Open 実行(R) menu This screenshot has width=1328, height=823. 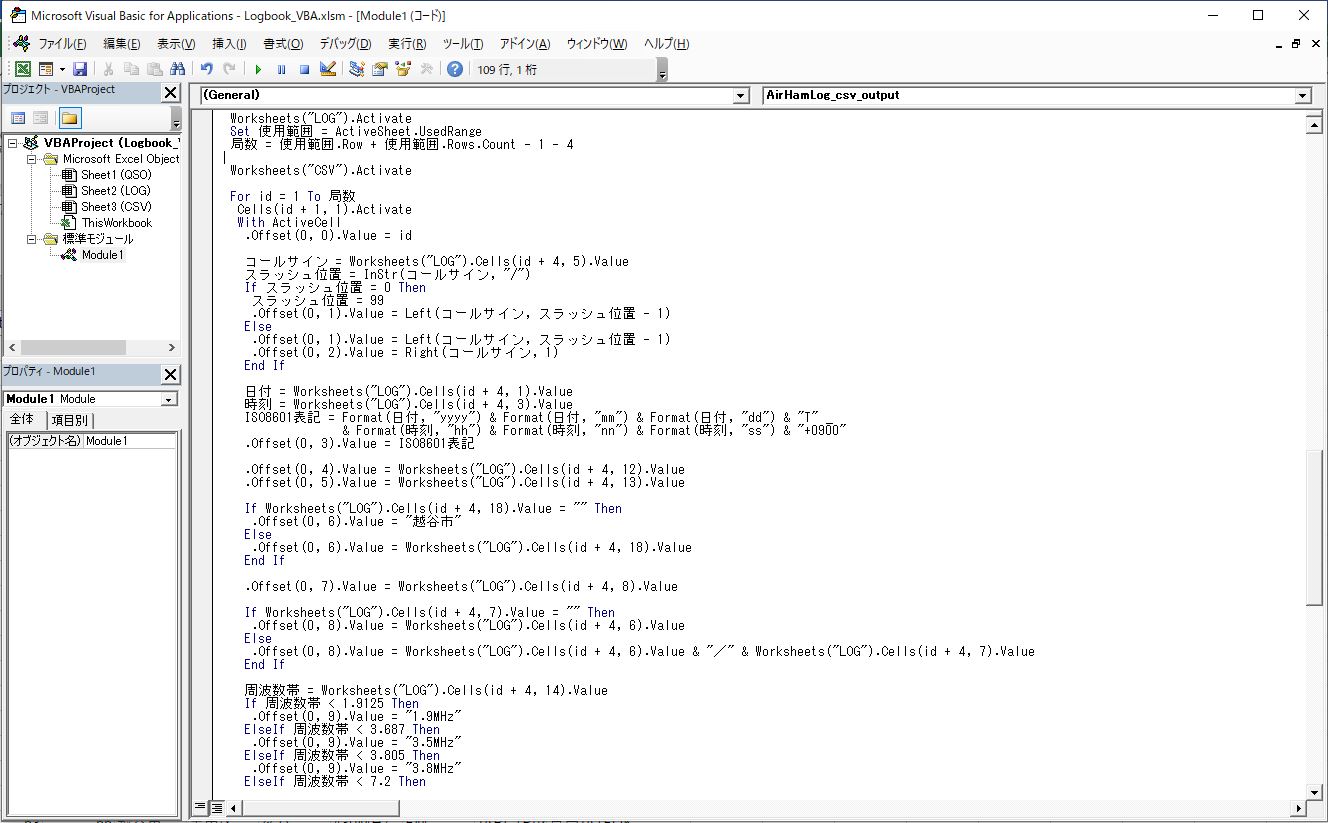click(x=407, y=44)
